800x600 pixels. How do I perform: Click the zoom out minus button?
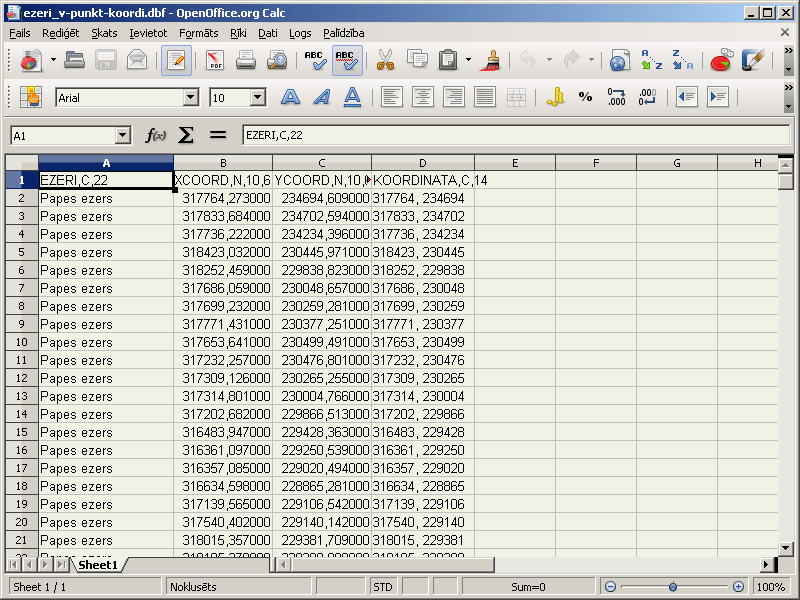coord(611,587)
